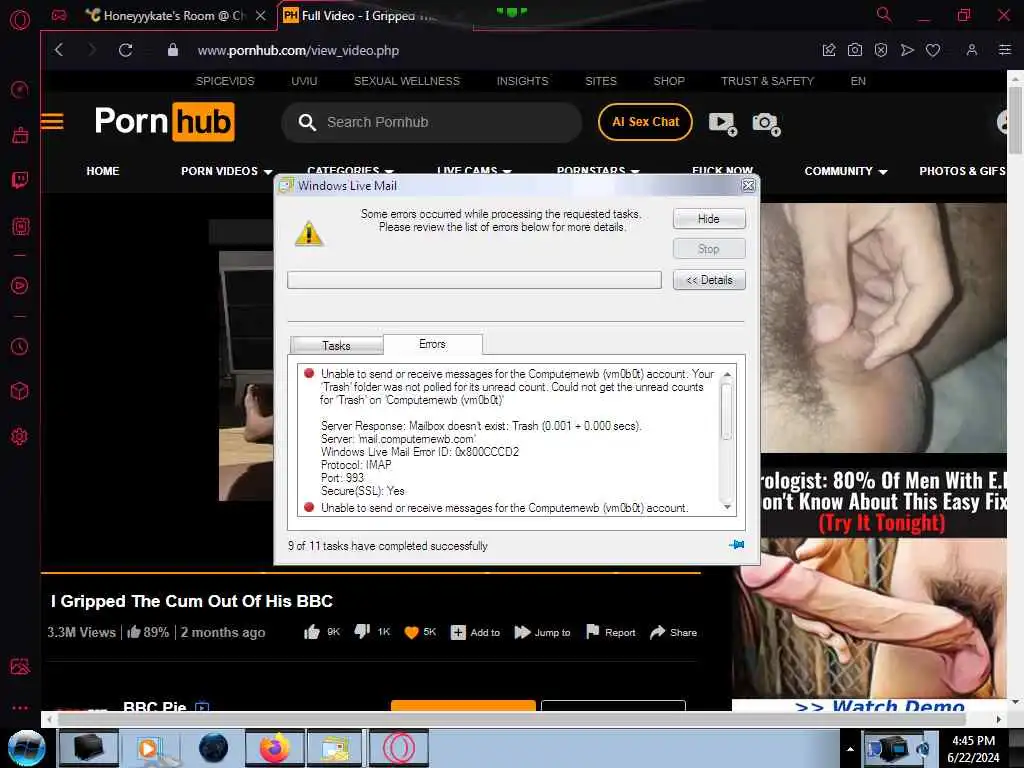1024x768 pixels.
Task: Open Extensions via sidebar cube icon
Action: pos(20,391)
